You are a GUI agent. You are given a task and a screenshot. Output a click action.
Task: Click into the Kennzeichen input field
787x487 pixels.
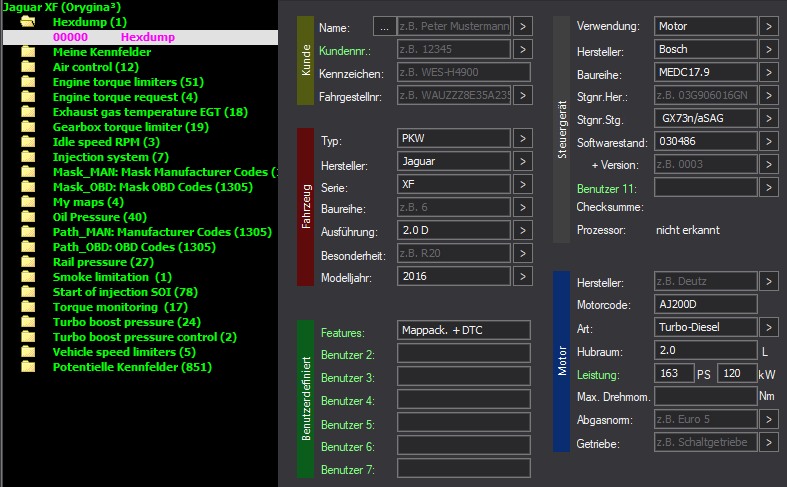click(464, 72)
